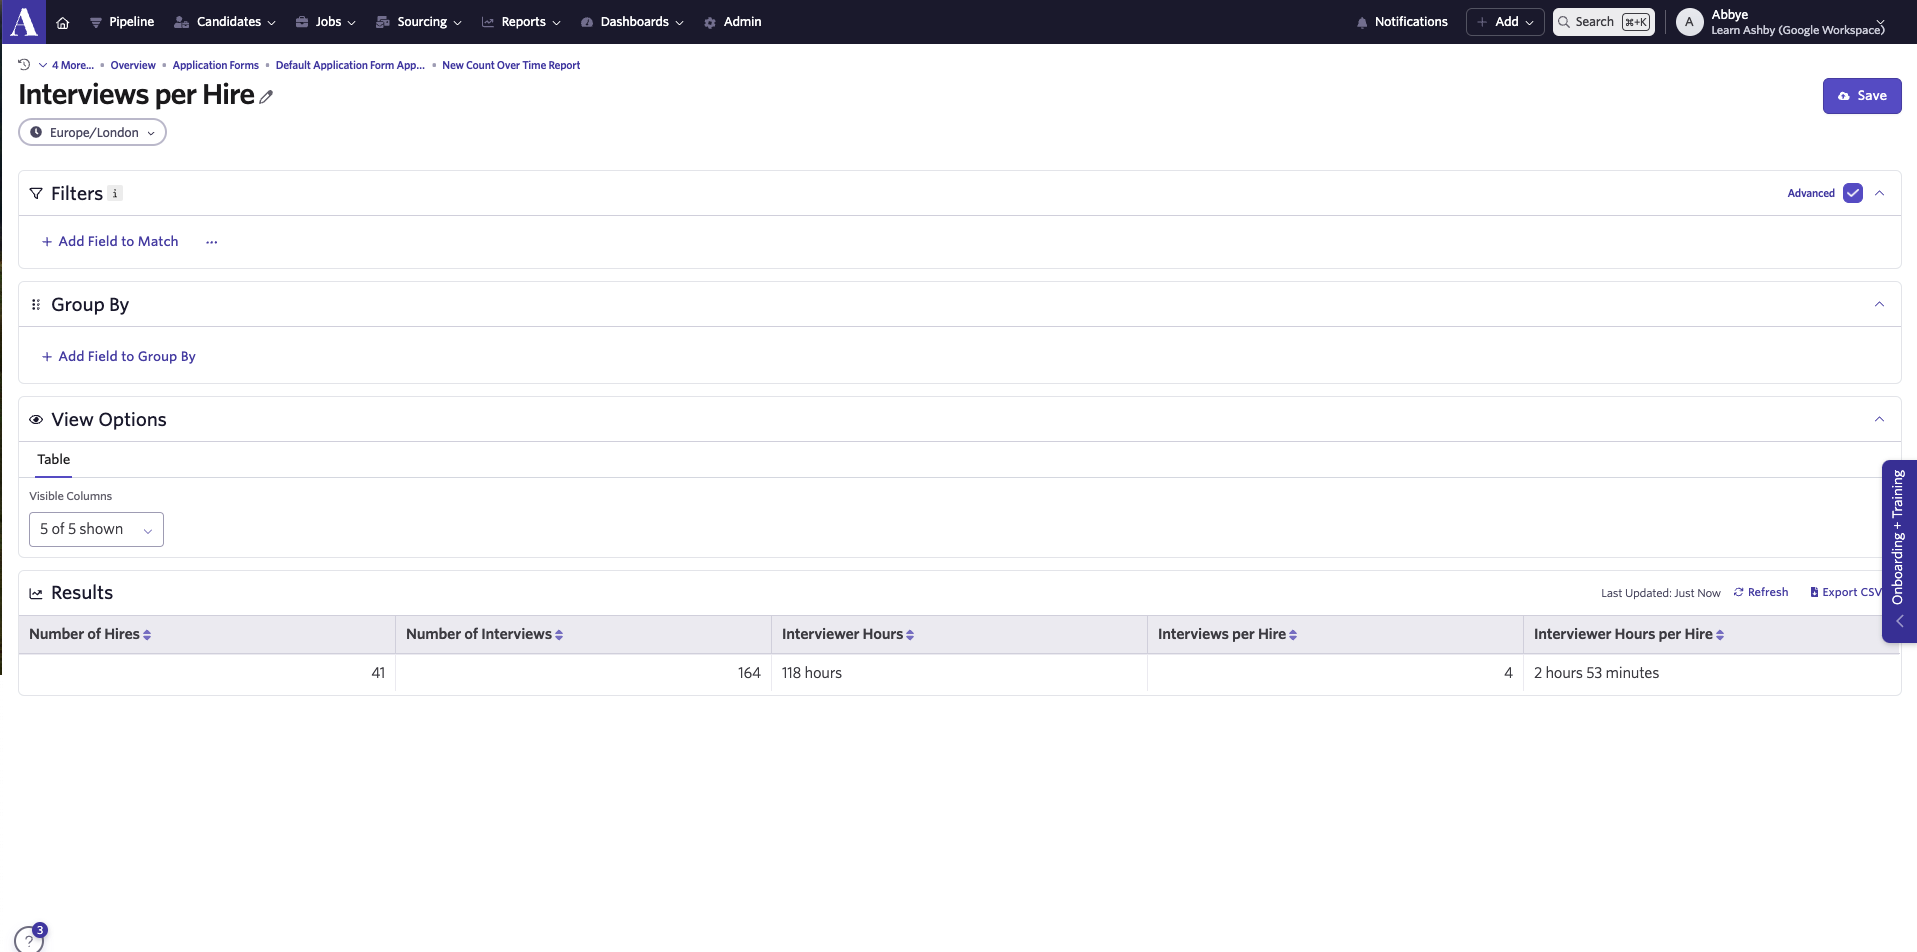Collapse the View Options section

(1880, 420)
